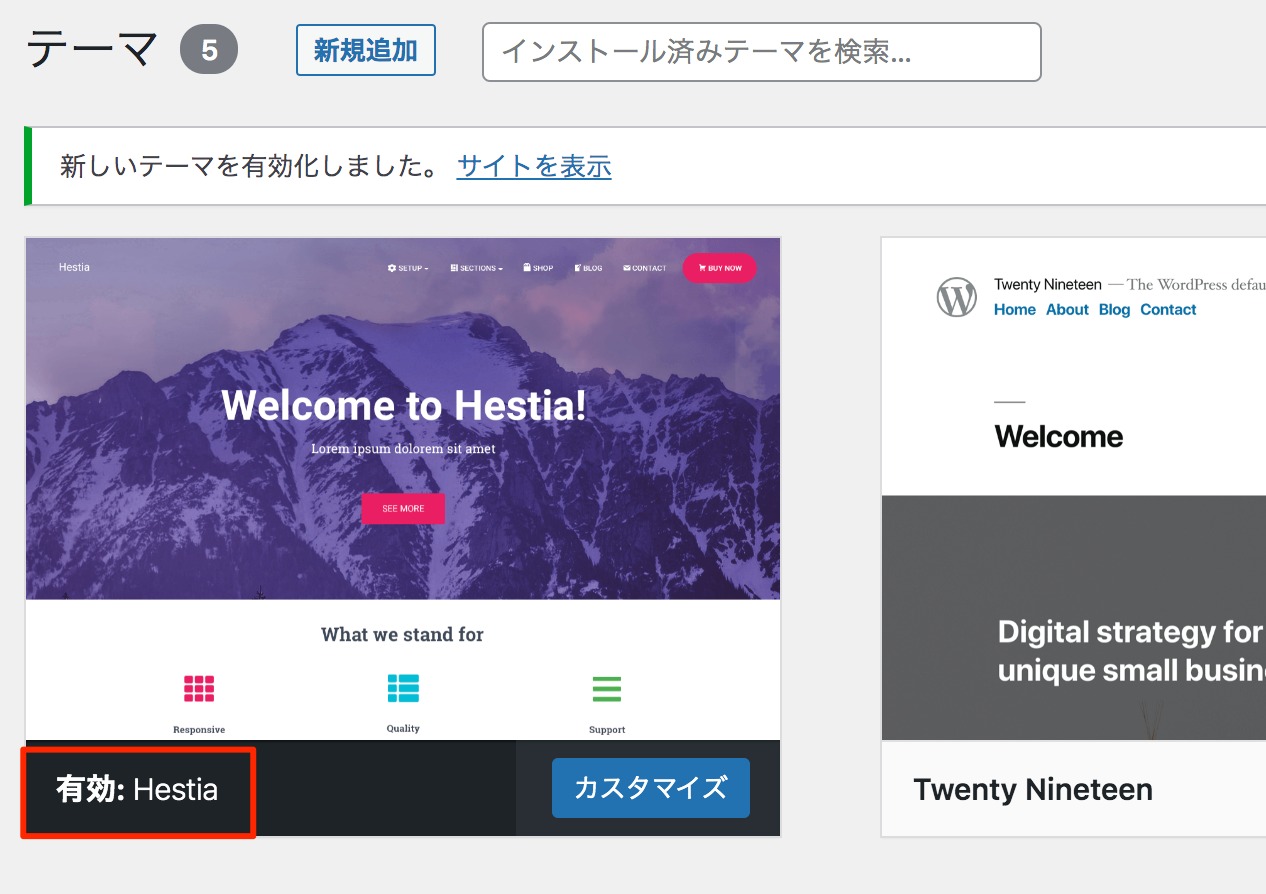Click the Twenty Nineteen theme name
The image size is (1266, 894).
click(1032, 789)
